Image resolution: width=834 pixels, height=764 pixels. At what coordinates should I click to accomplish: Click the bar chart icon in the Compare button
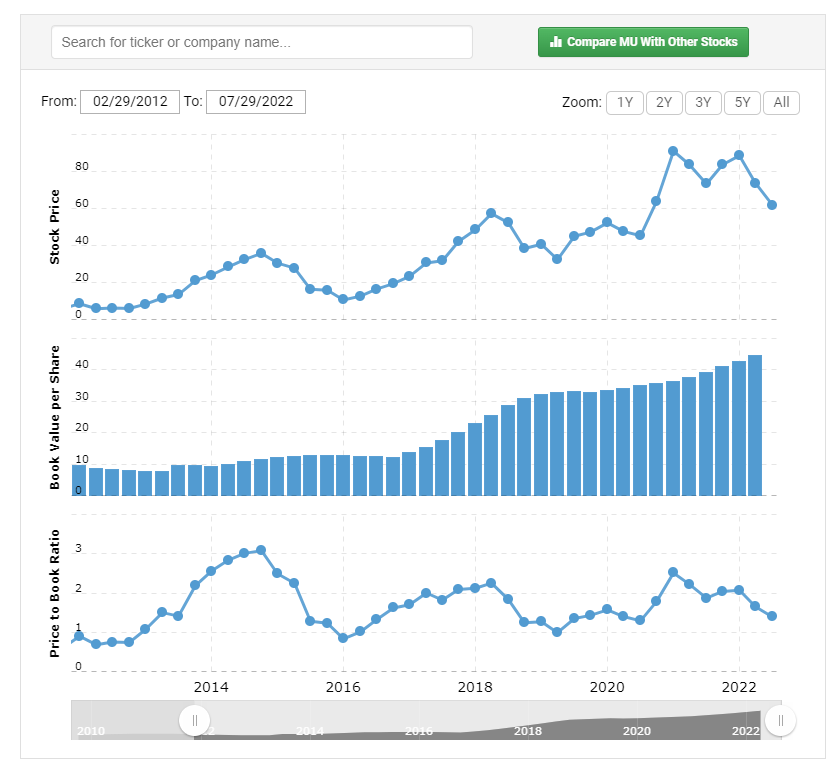556,41
